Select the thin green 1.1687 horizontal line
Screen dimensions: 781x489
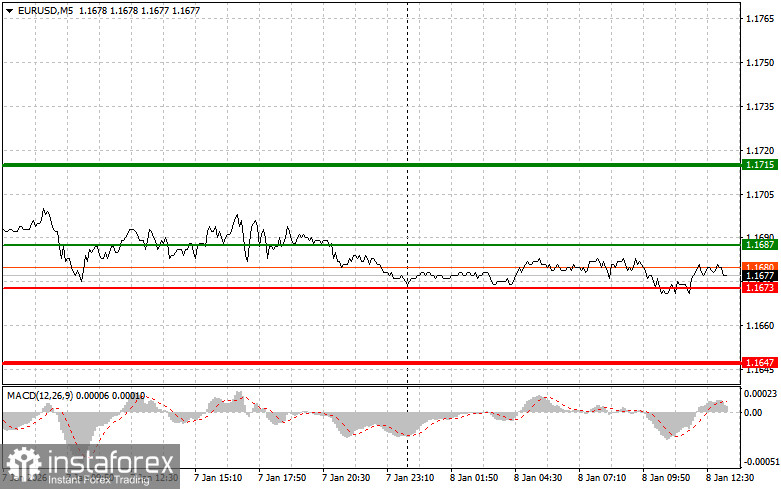click(372, 244)
